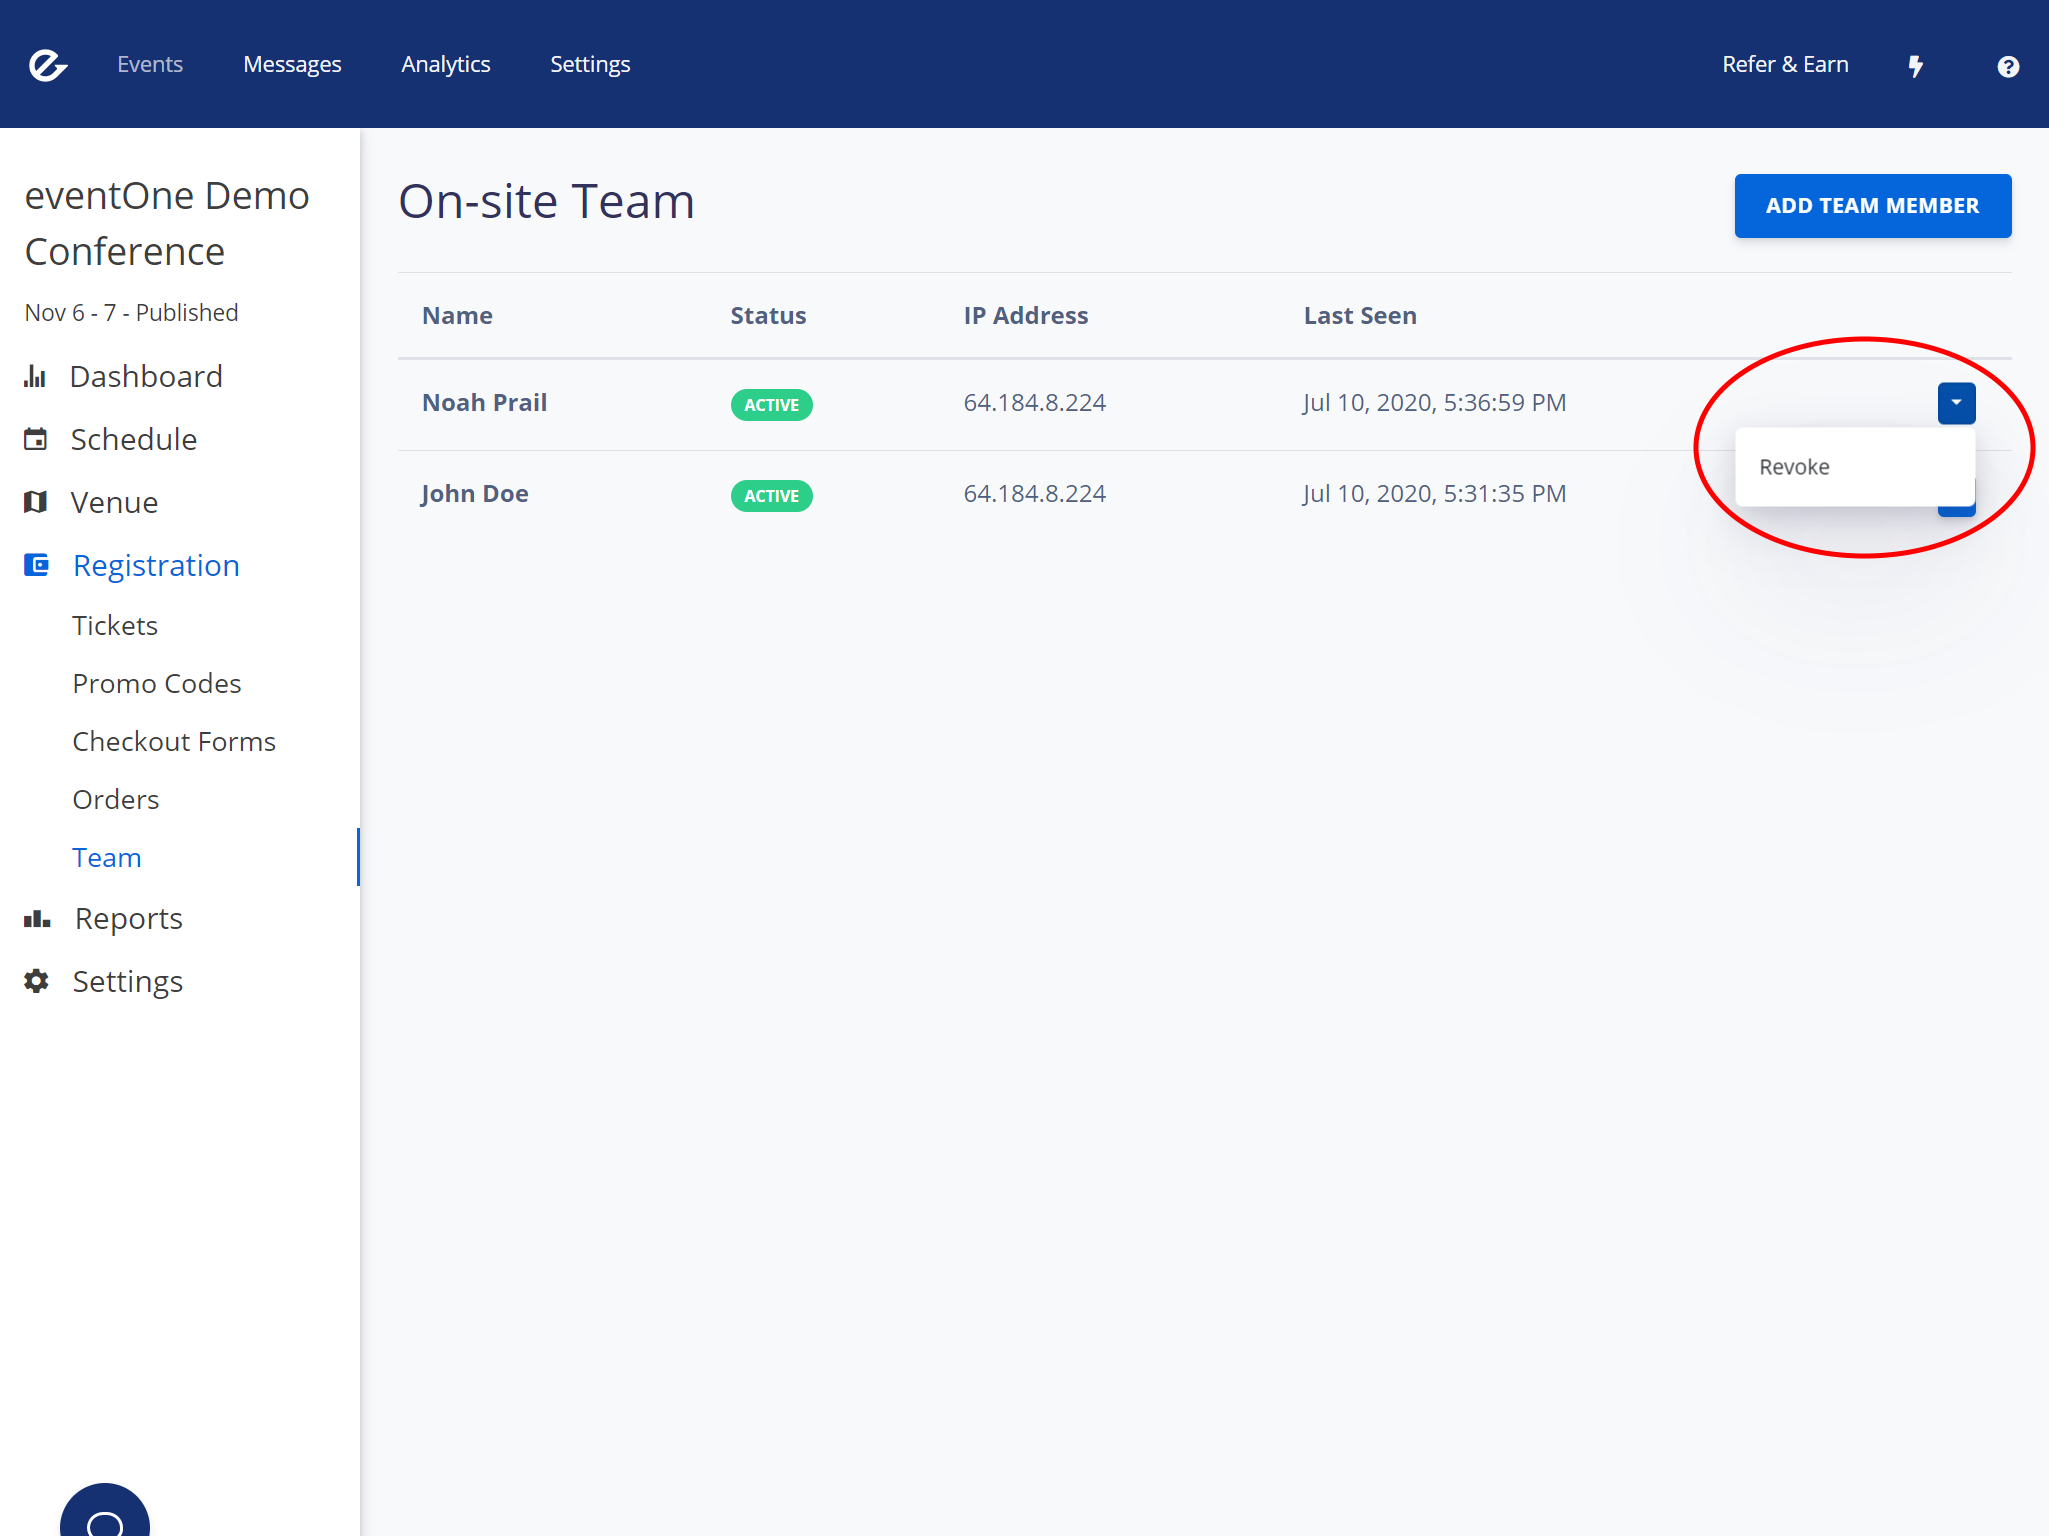
Task: Click the Name column header
Action: [458, 316]
